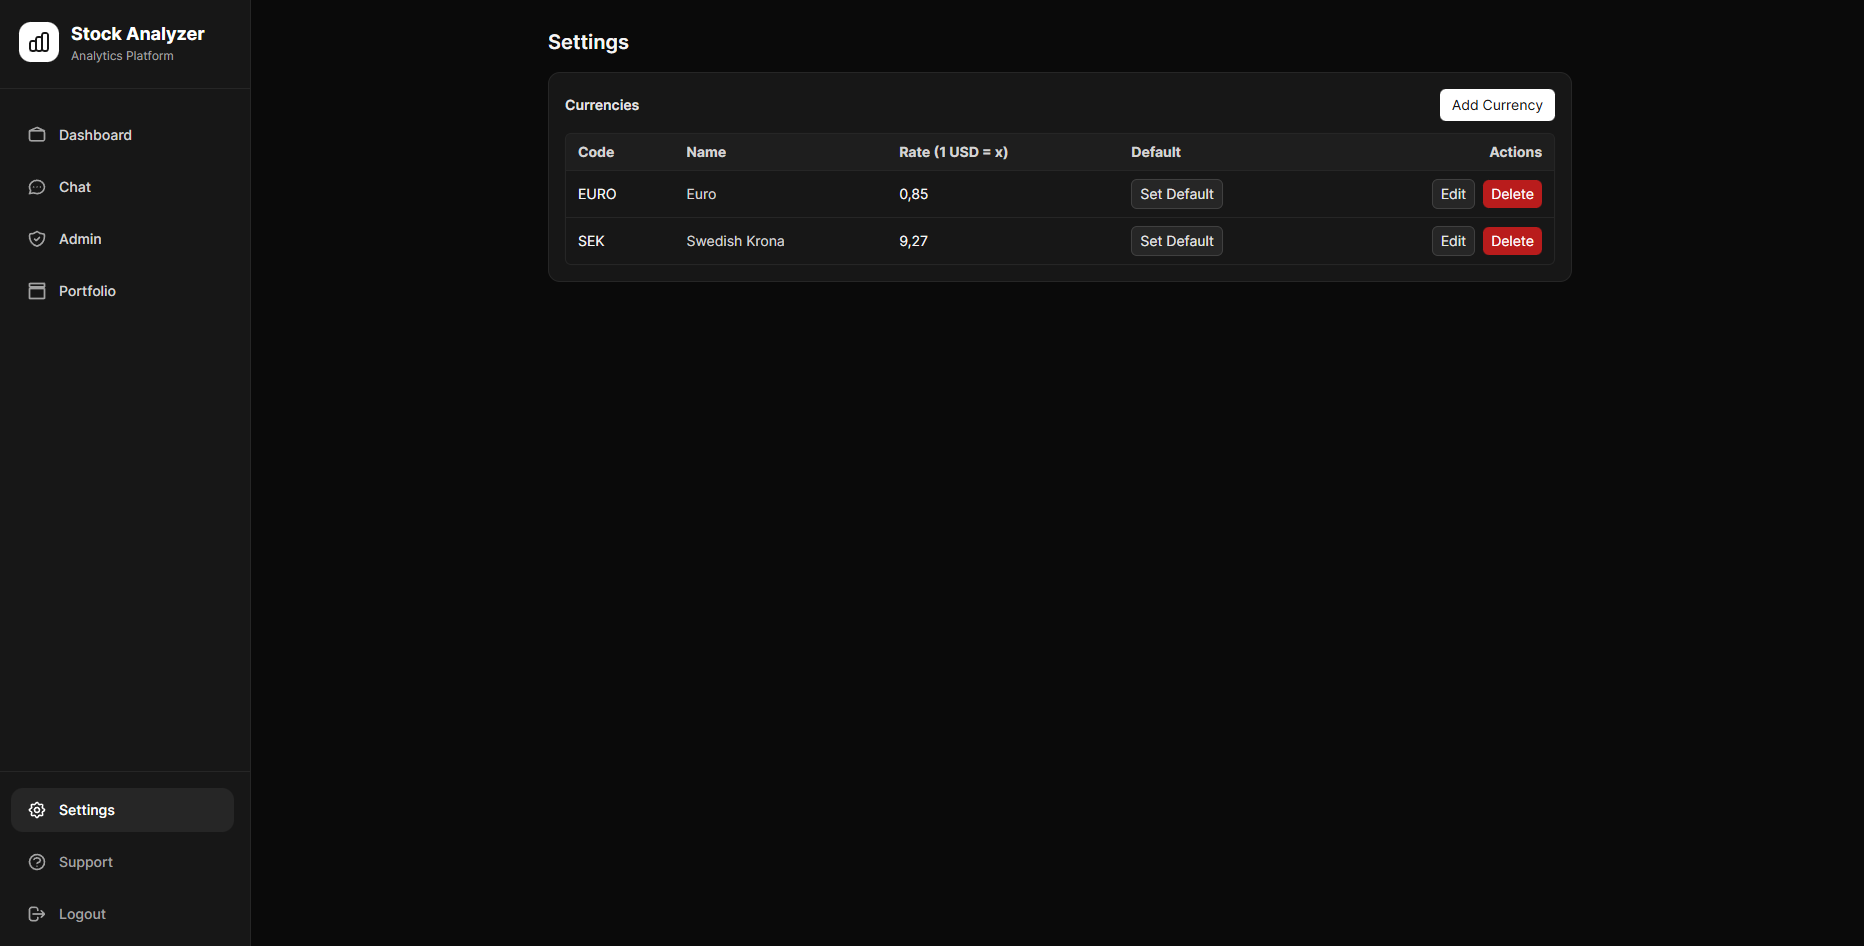Set EURO as the default currency
The image size is (1864, 946).
(1176, 194)
